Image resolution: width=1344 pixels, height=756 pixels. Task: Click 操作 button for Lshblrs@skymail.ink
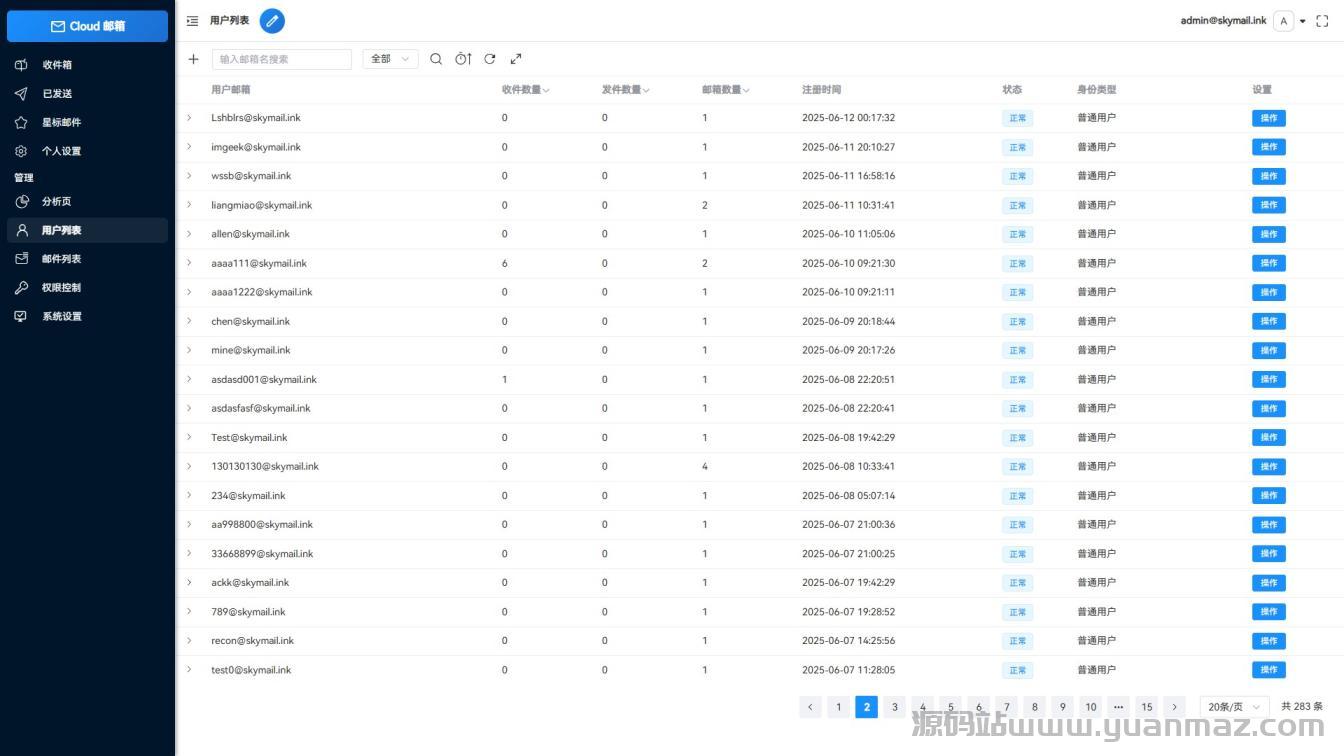(1268, 118)
